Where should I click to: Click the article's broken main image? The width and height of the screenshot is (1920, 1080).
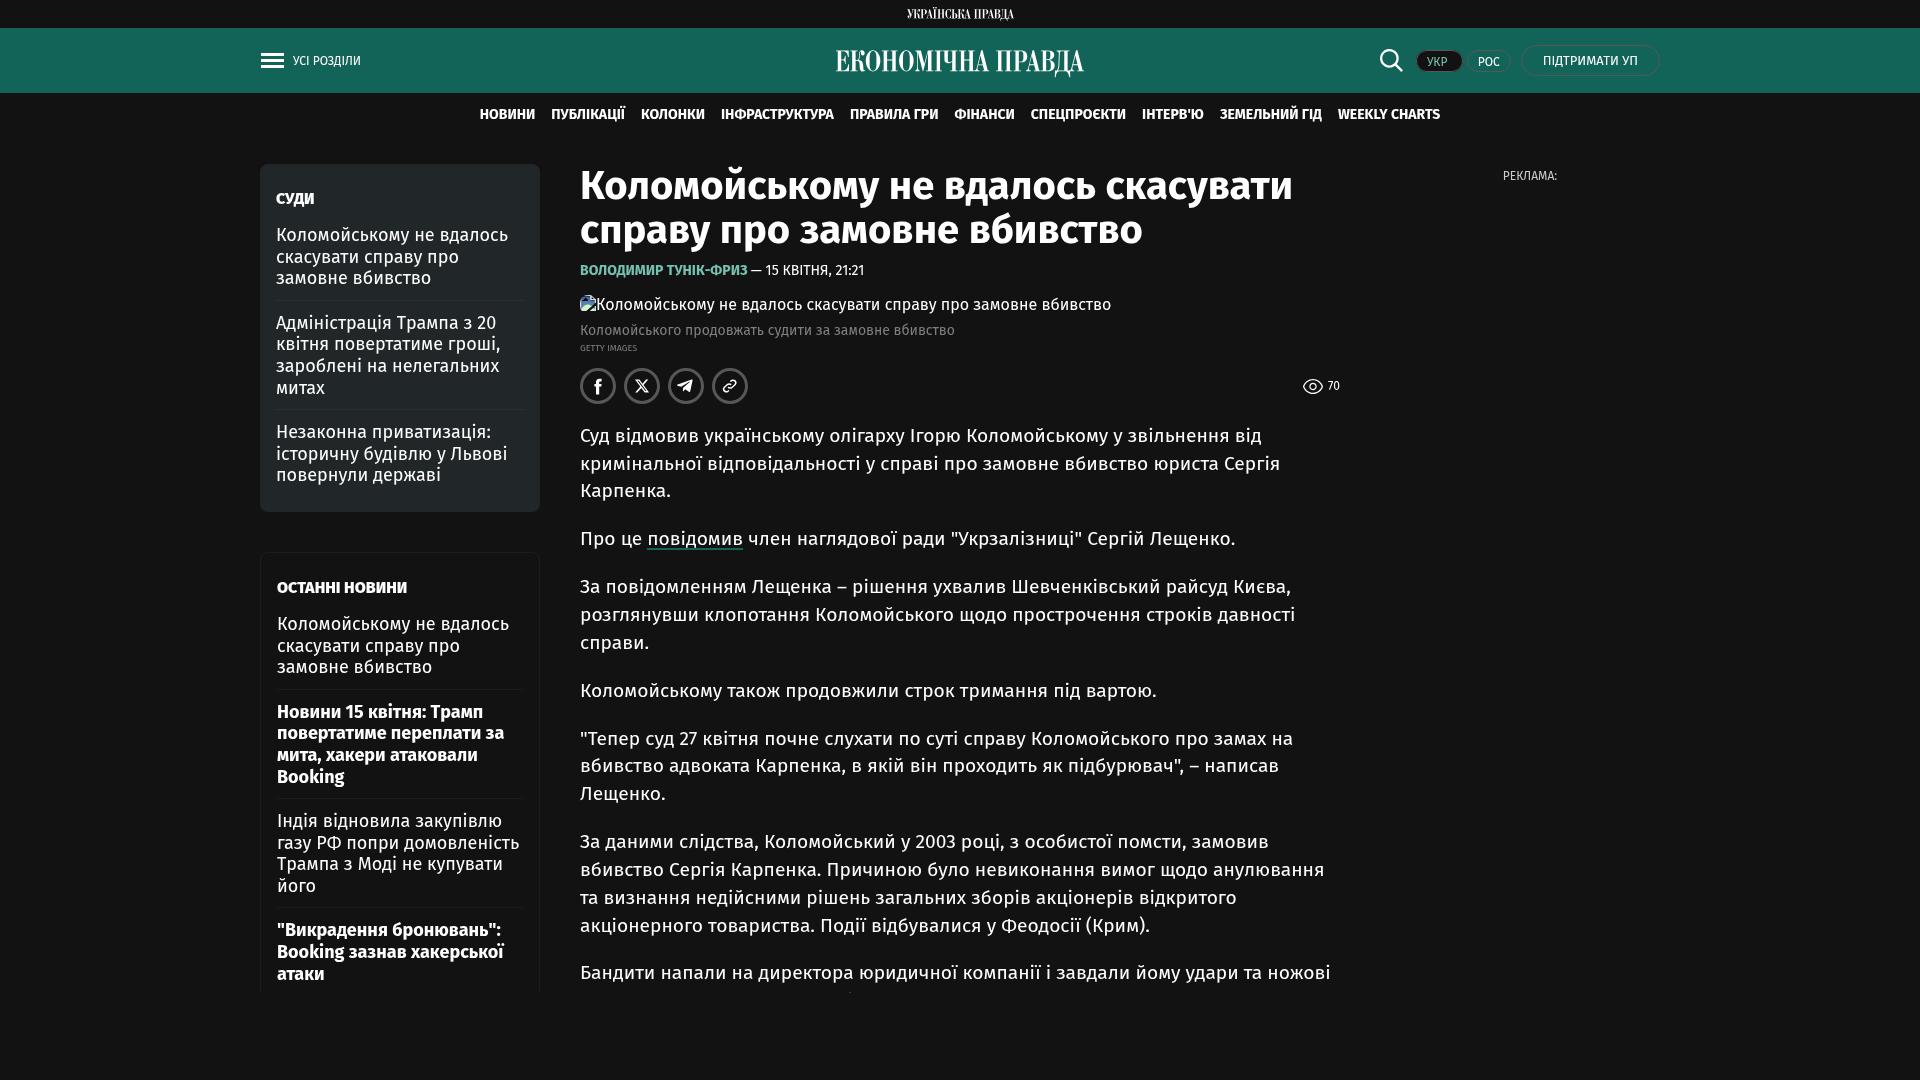click(845, 305)
